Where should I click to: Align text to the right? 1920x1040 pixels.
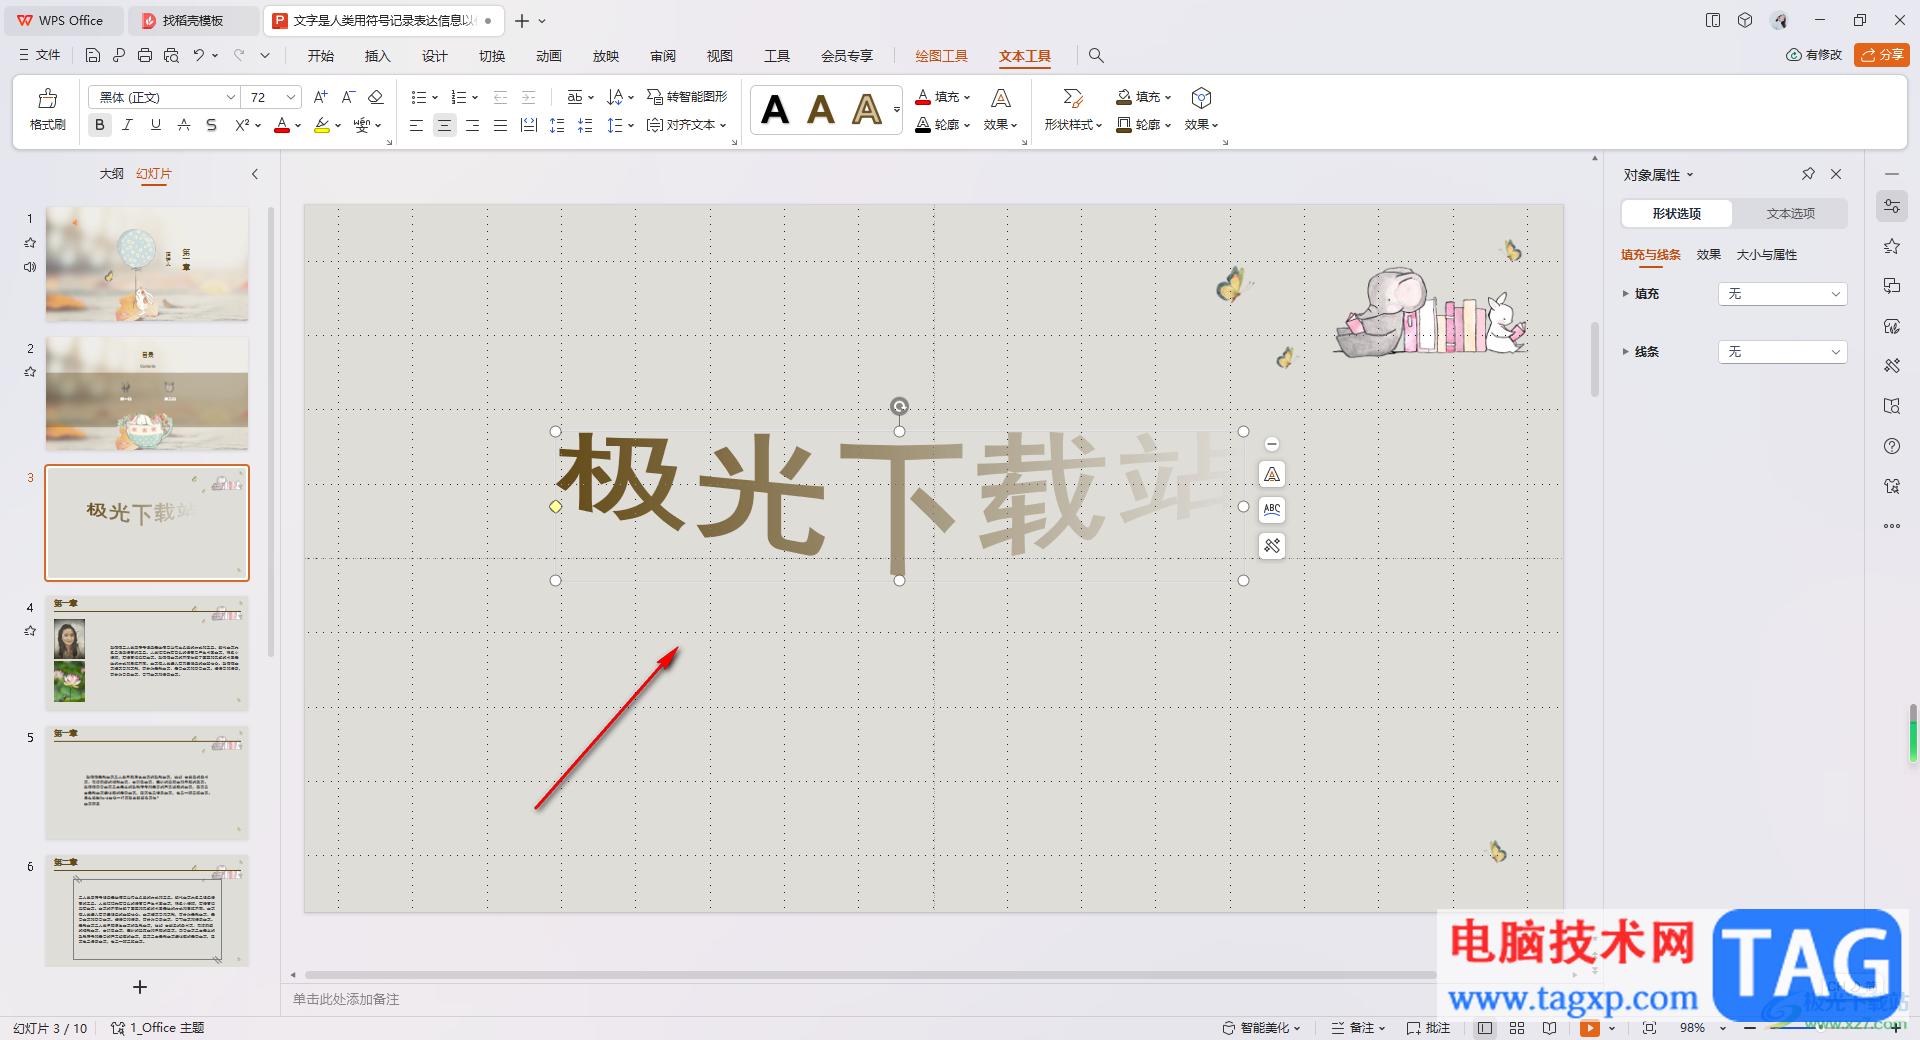[472, 125]
